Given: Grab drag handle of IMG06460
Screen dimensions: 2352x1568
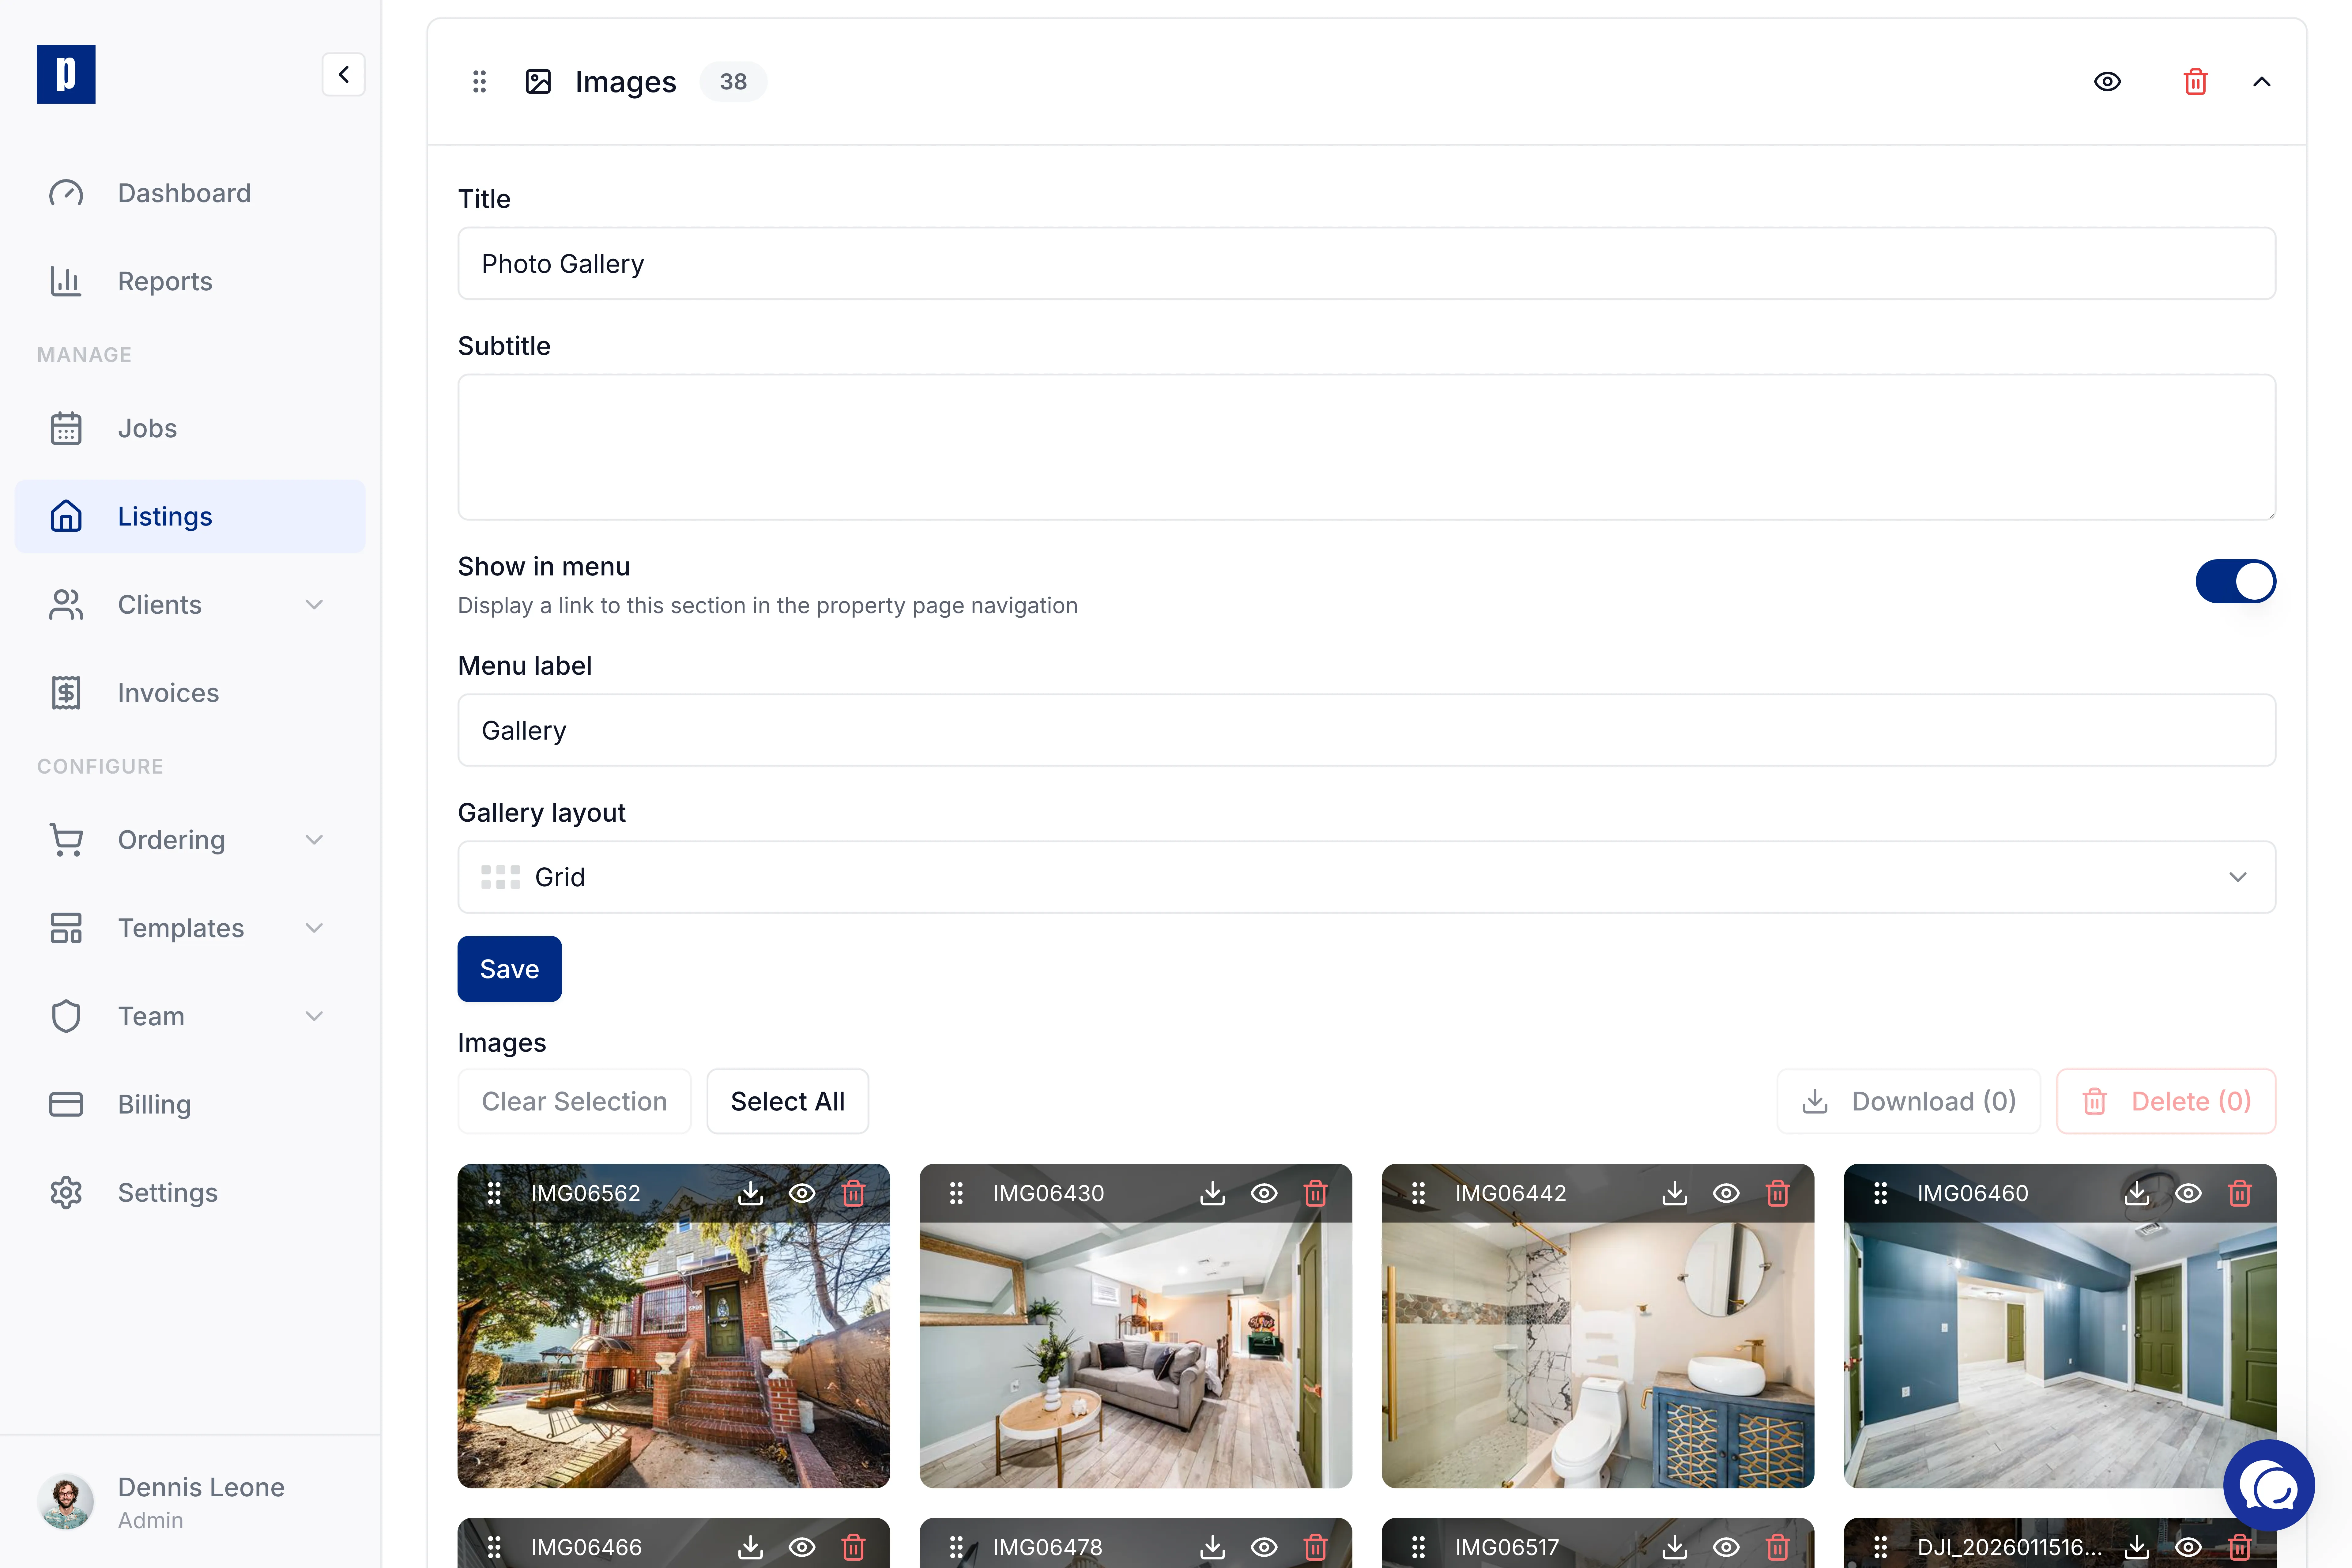Looking at the screenshot, I should (x=1880, y=1193).
